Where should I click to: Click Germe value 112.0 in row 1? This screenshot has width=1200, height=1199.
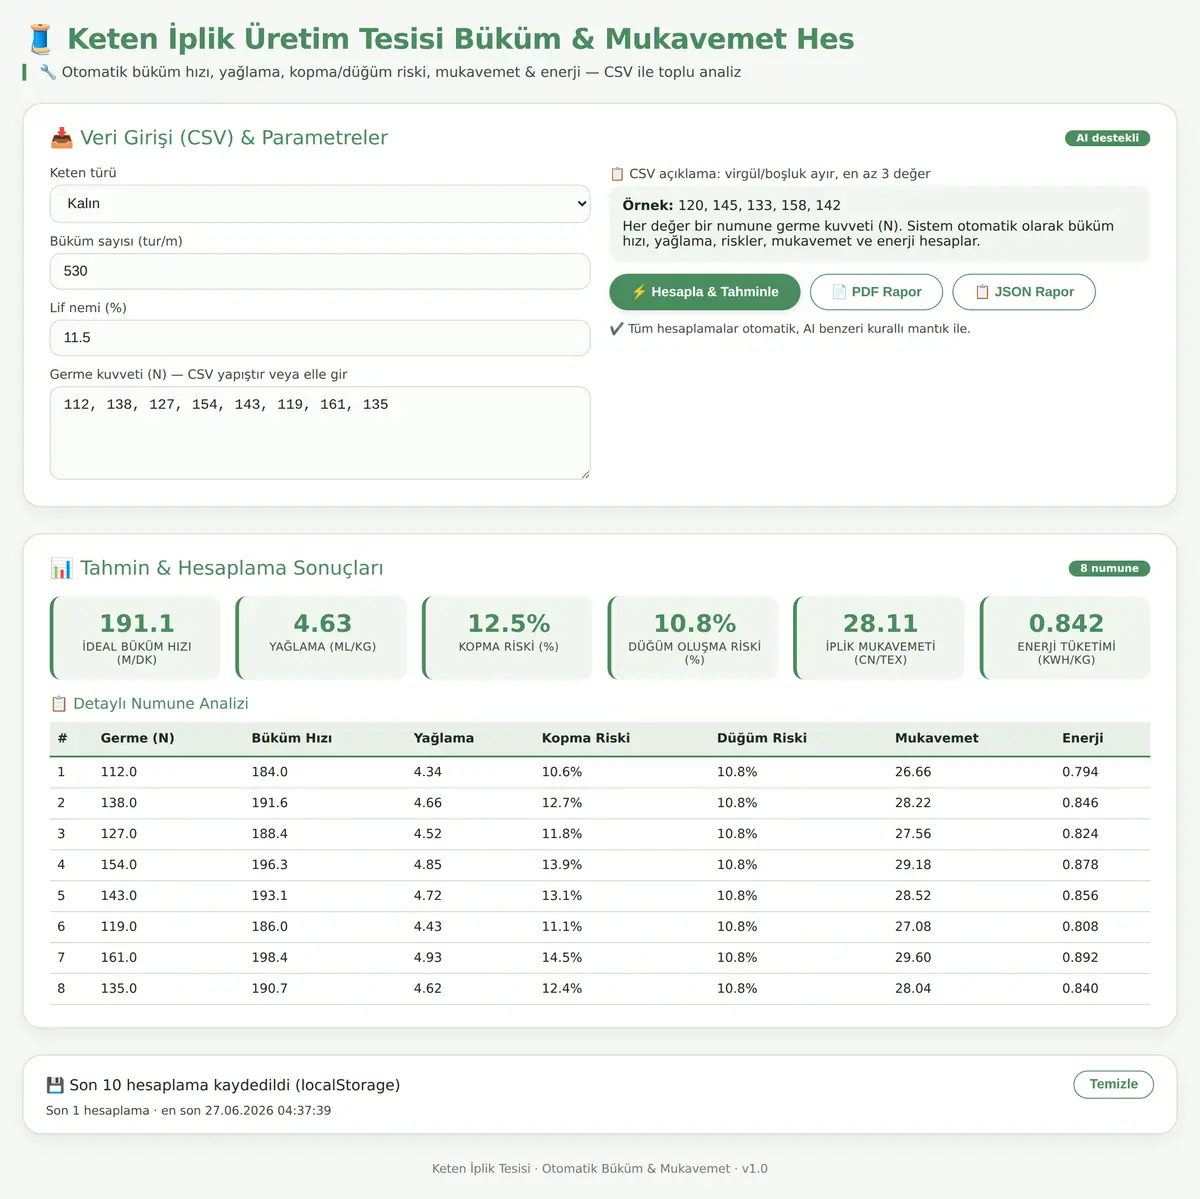119,772
